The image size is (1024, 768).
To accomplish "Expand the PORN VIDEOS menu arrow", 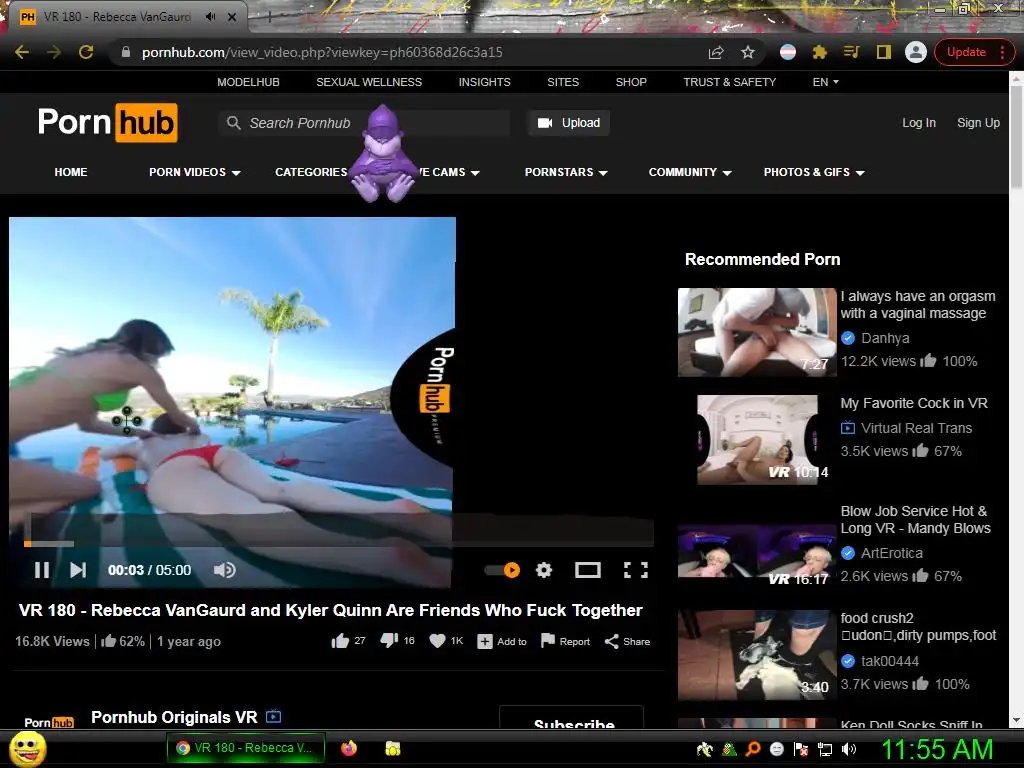I will (236, 173).
